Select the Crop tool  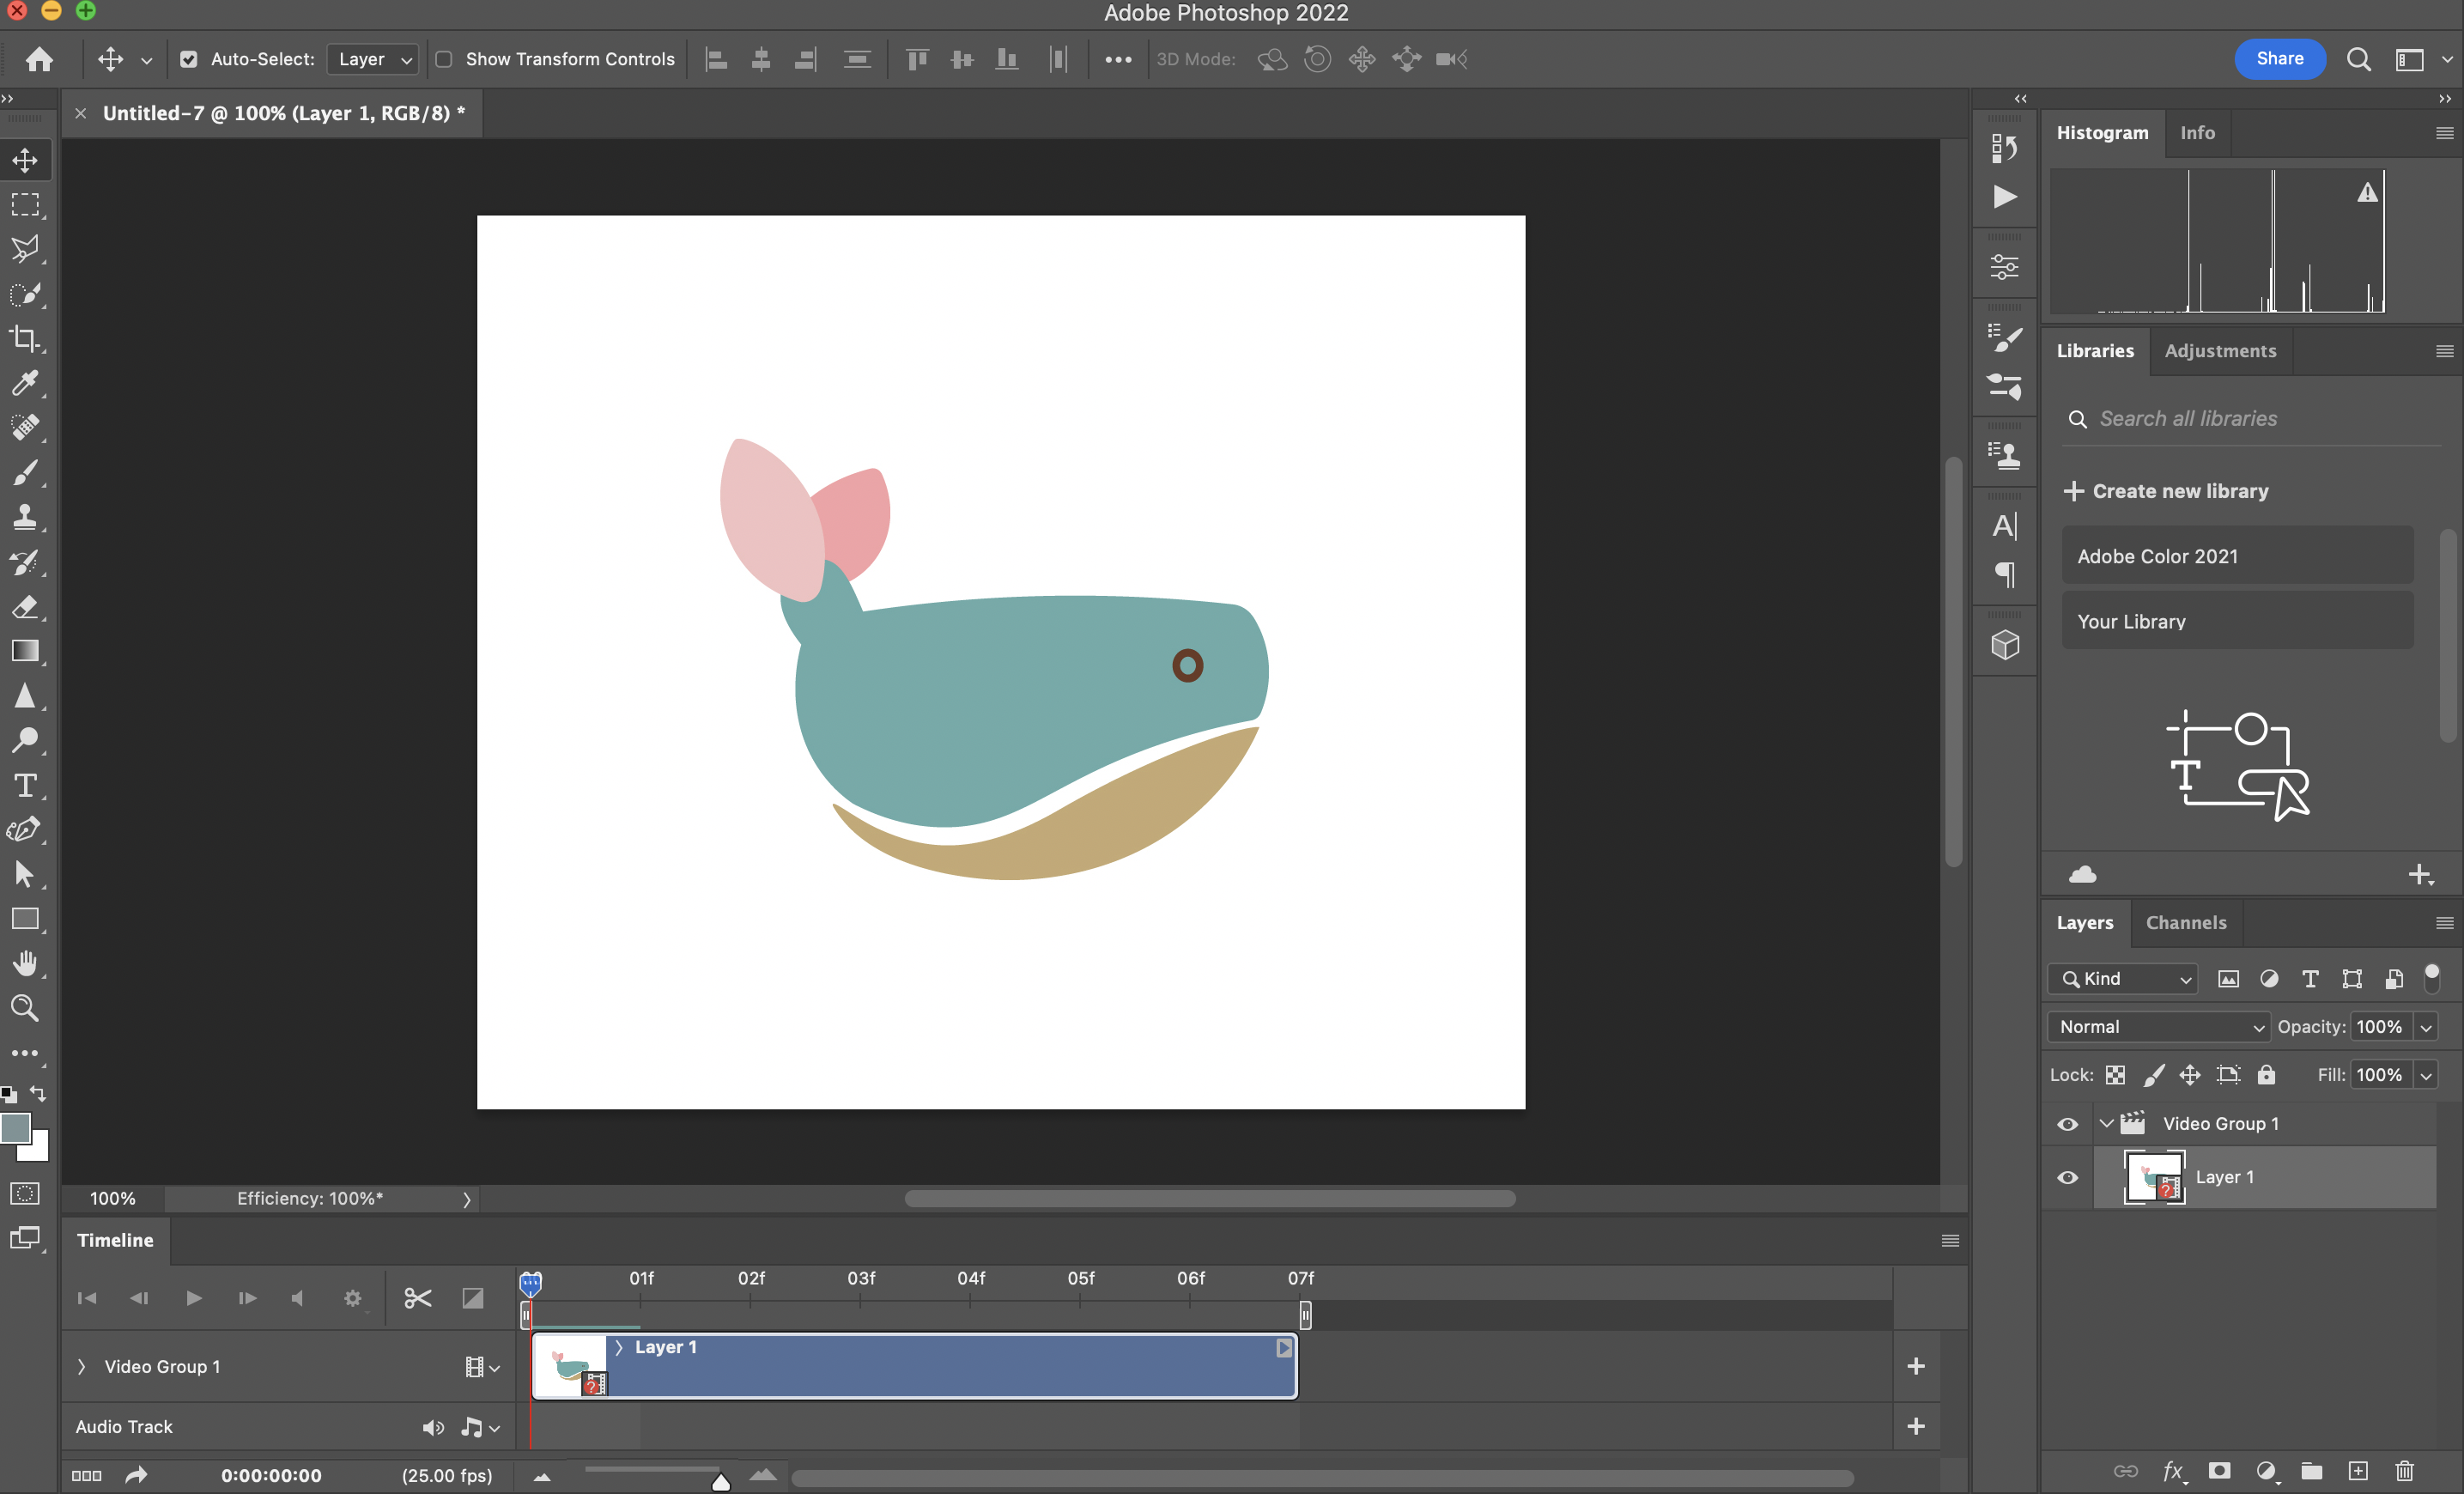tap(26, 339)
